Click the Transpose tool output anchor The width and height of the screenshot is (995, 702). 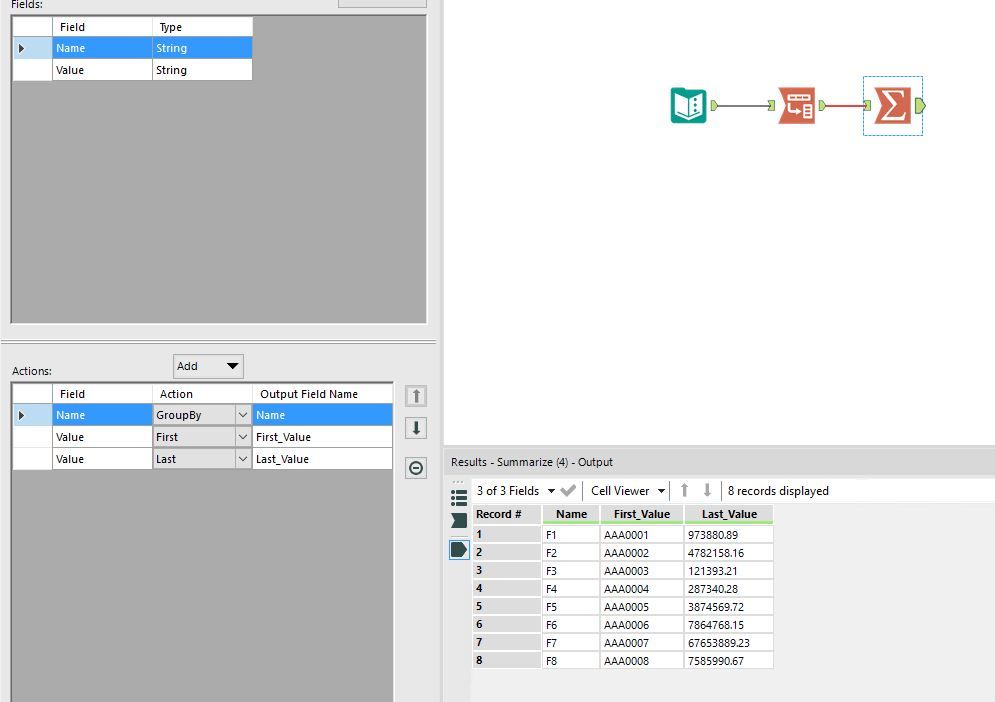(822, 105)
